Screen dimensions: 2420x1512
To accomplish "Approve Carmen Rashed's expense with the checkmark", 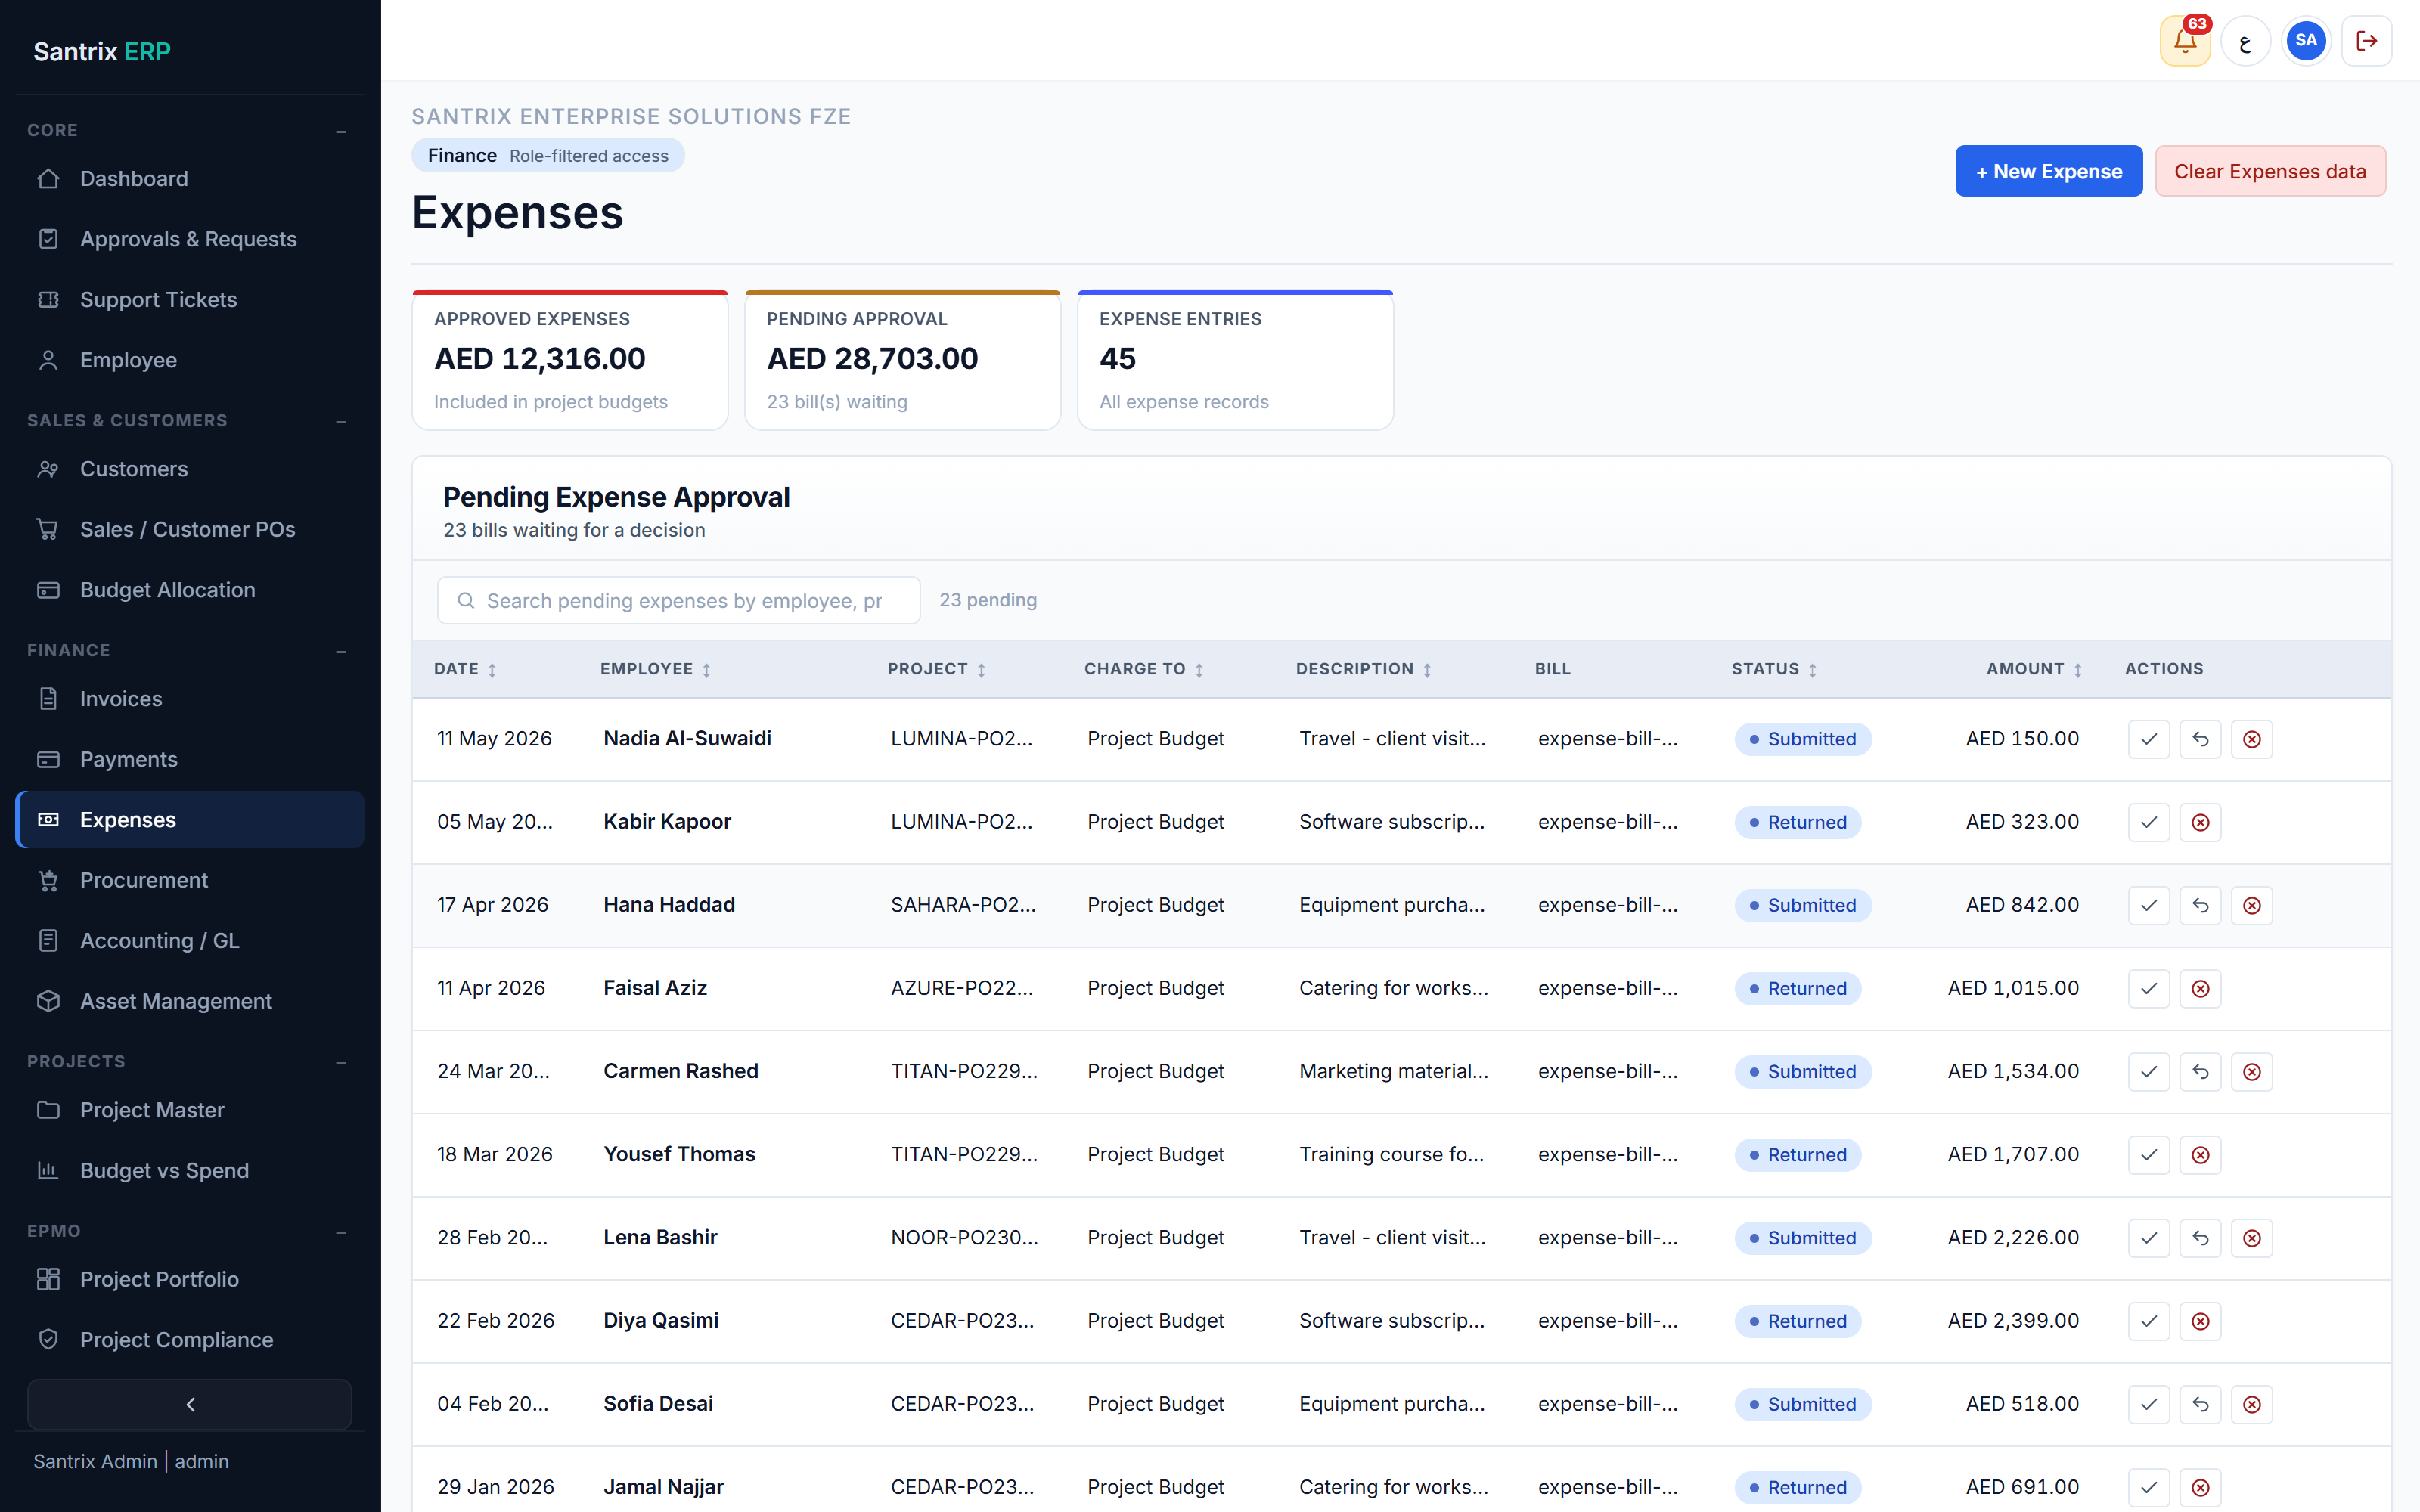I will click(2148, 1071).
